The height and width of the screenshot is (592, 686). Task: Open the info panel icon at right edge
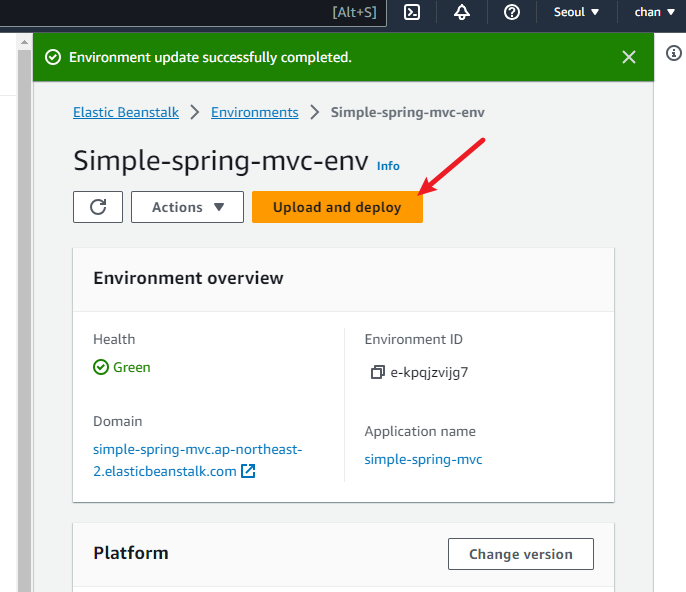pos(674,53)
